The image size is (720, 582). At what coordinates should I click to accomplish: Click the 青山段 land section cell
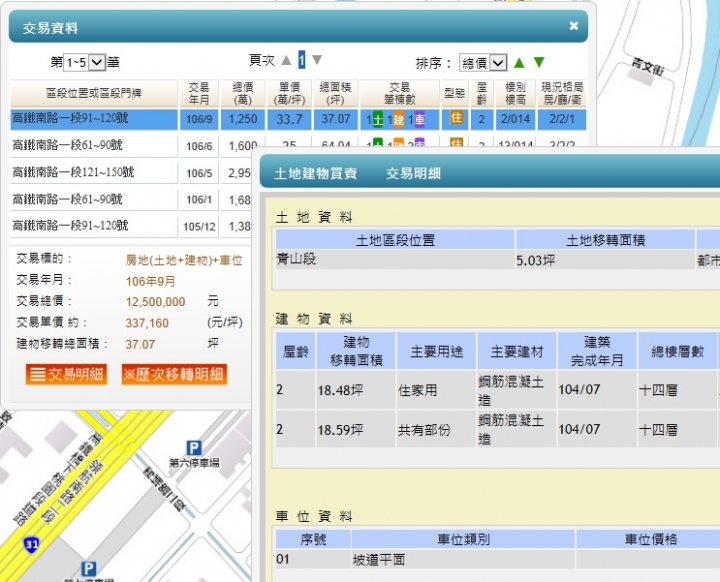tap(395, 260)
